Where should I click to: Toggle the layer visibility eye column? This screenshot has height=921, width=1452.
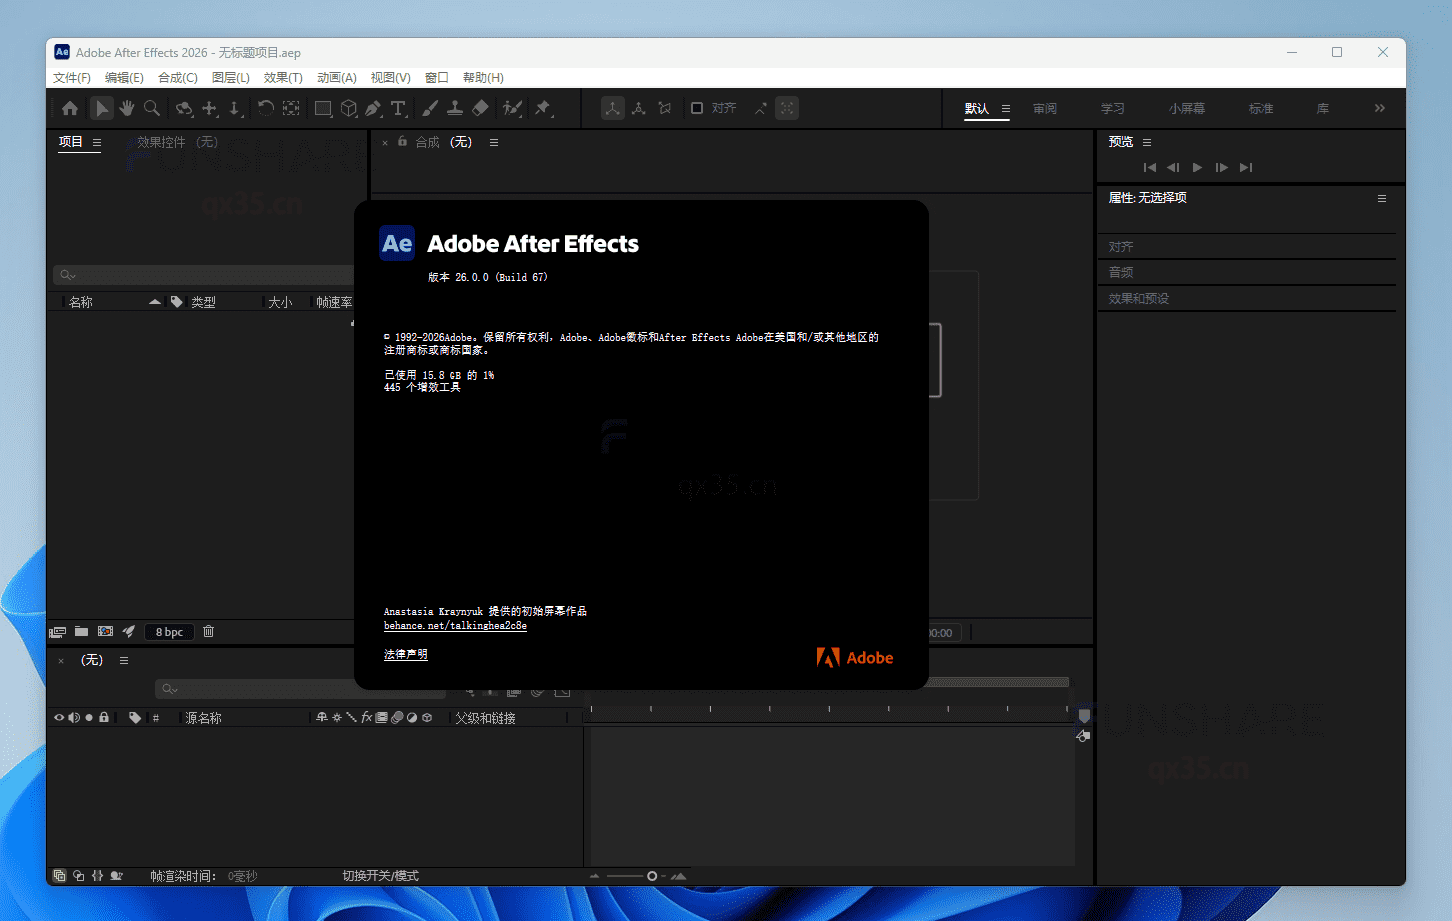point(59,717)
